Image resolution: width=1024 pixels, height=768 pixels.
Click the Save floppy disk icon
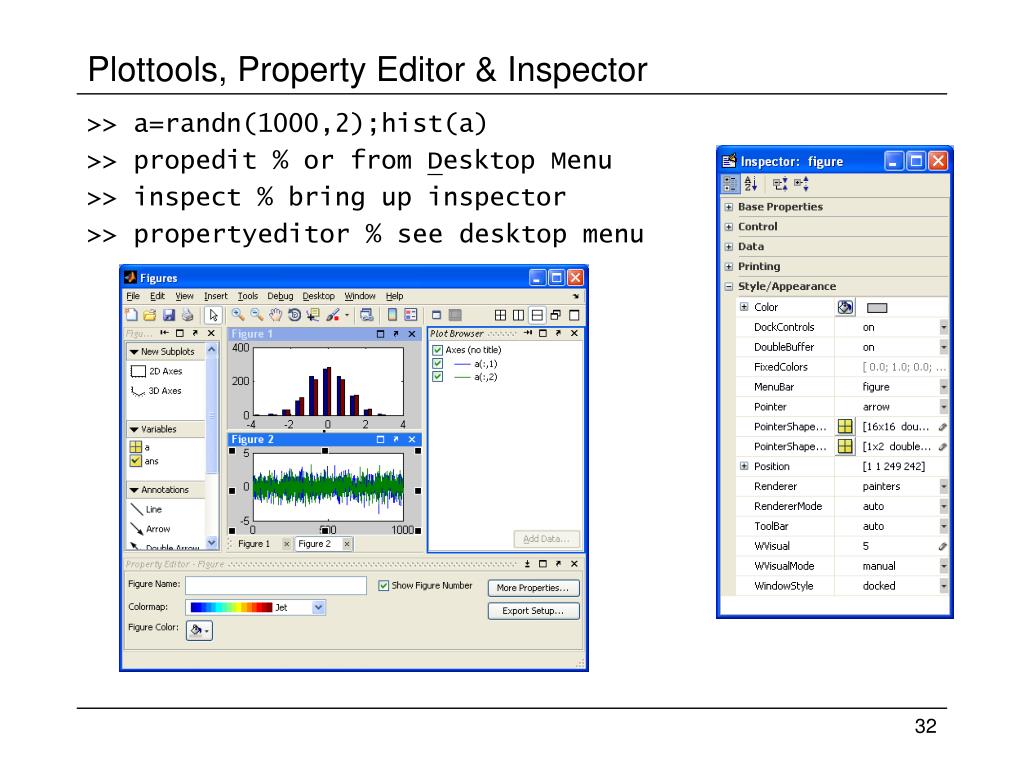[x=168, y=315]
